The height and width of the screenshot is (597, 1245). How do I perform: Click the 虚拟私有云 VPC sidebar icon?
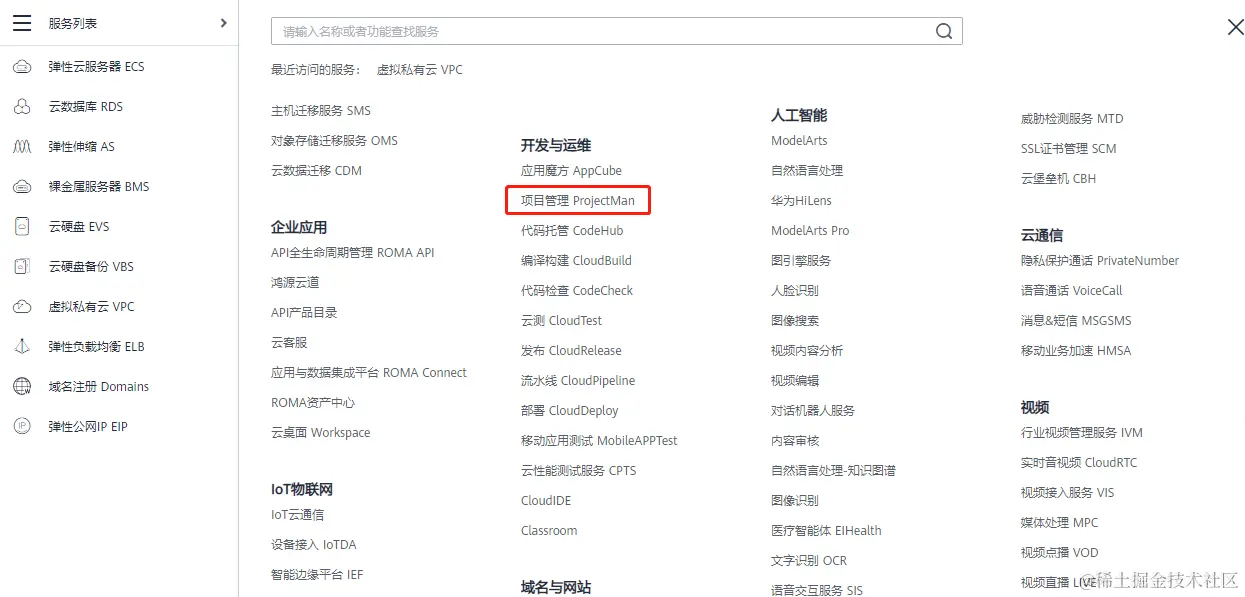(x=22, y=307)
